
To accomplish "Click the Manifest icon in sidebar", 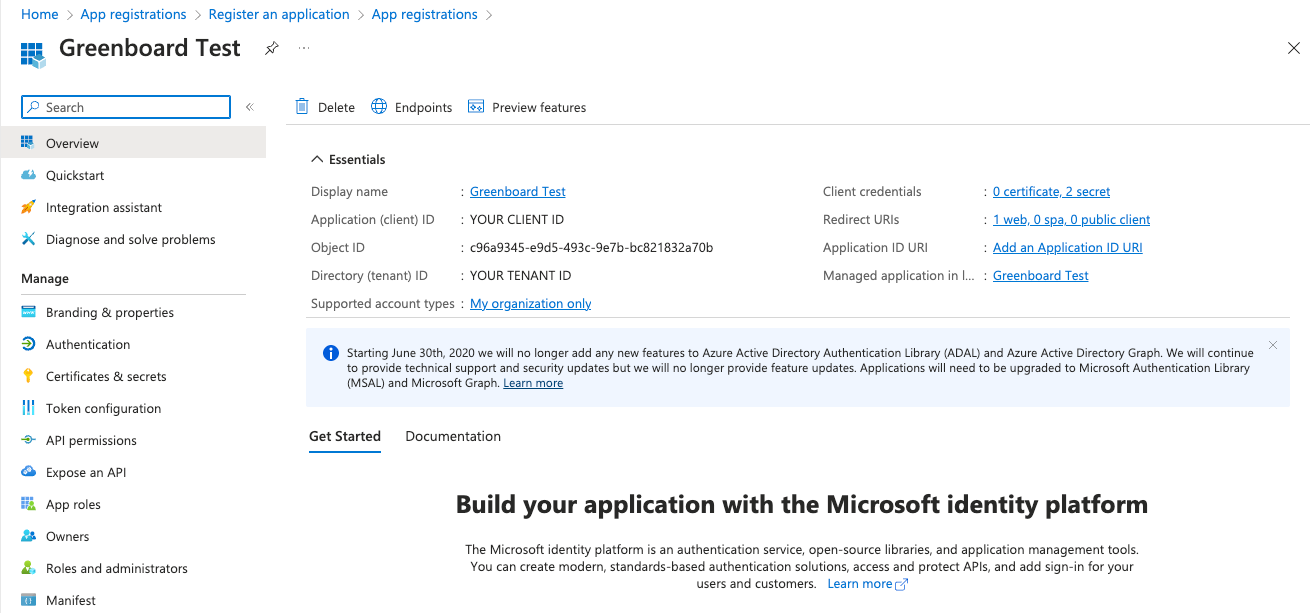I will pos(28,600).
